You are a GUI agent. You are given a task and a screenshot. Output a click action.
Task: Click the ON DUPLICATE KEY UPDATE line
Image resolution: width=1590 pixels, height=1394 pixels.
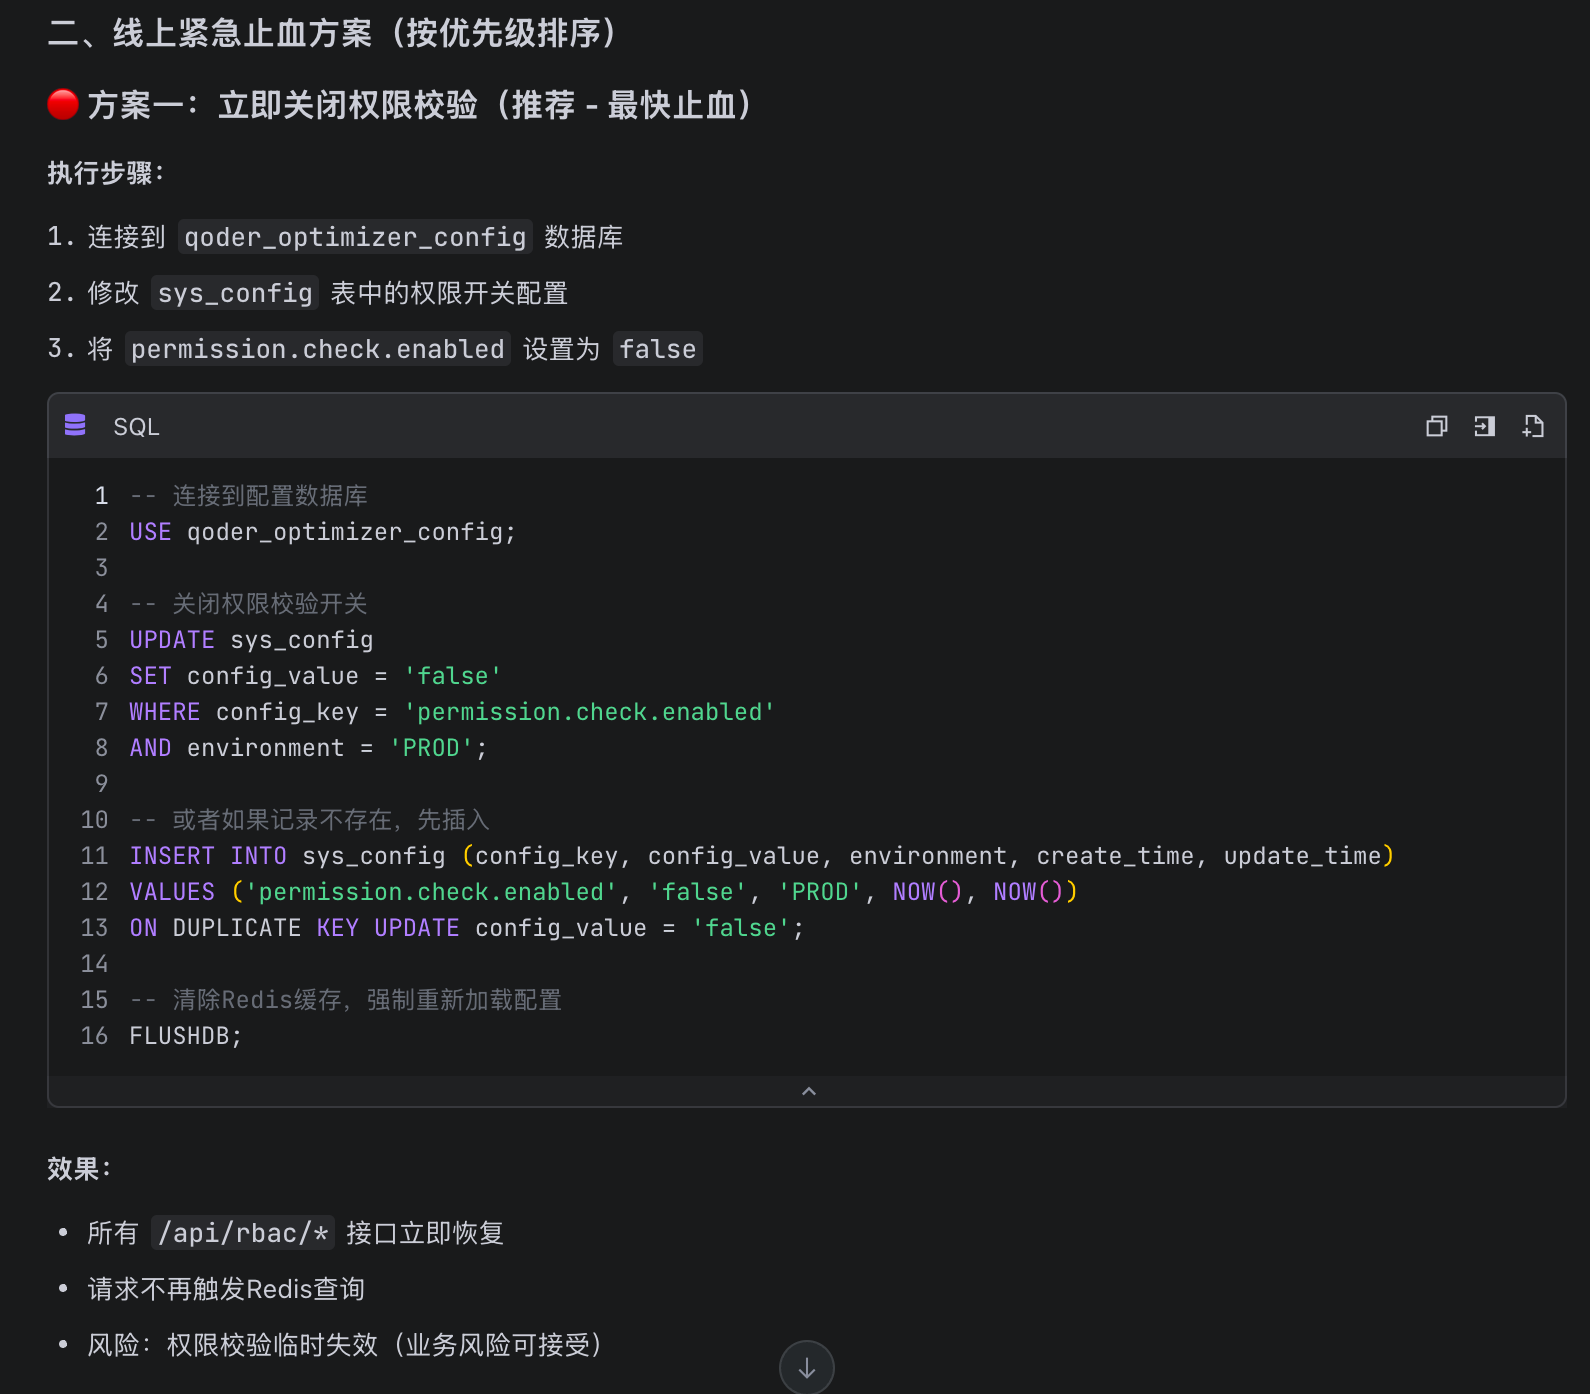(x=465, y=928)
